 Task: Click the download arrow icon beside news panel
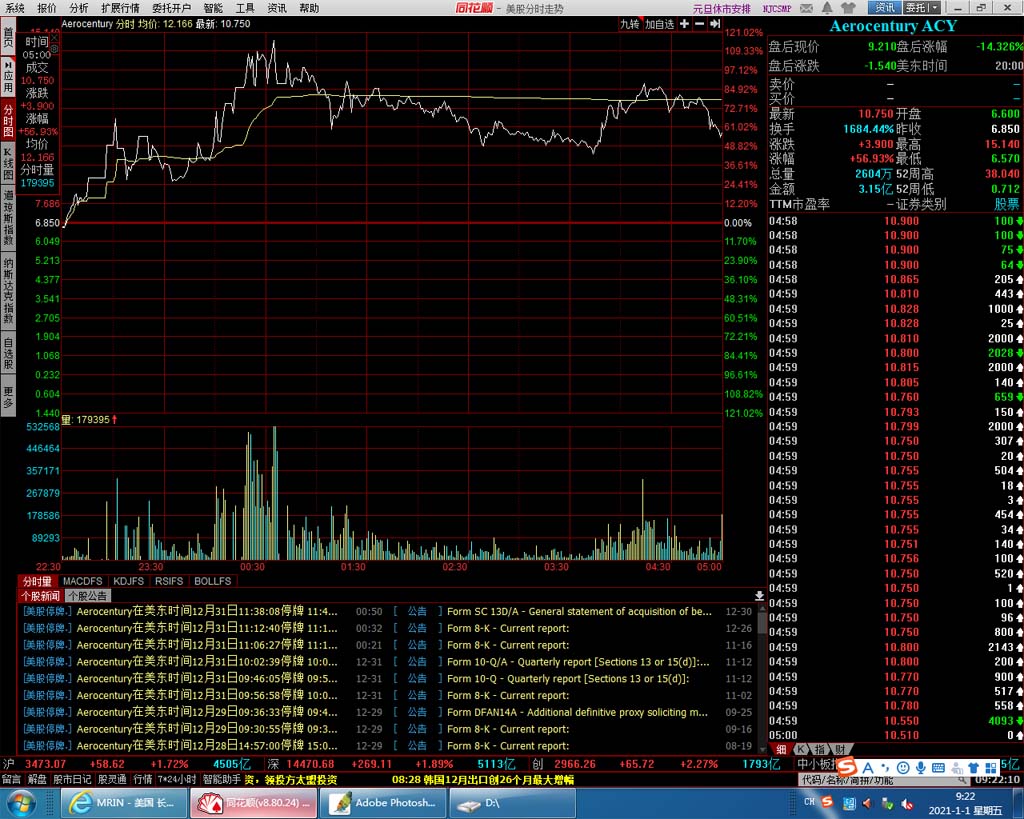pyautogui.click(x=759, y=596)
